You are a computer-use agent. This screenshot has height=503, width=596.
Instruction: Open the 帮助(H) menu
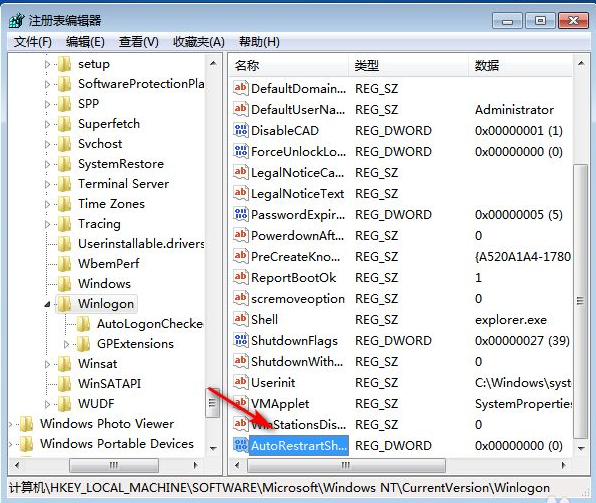259,41
